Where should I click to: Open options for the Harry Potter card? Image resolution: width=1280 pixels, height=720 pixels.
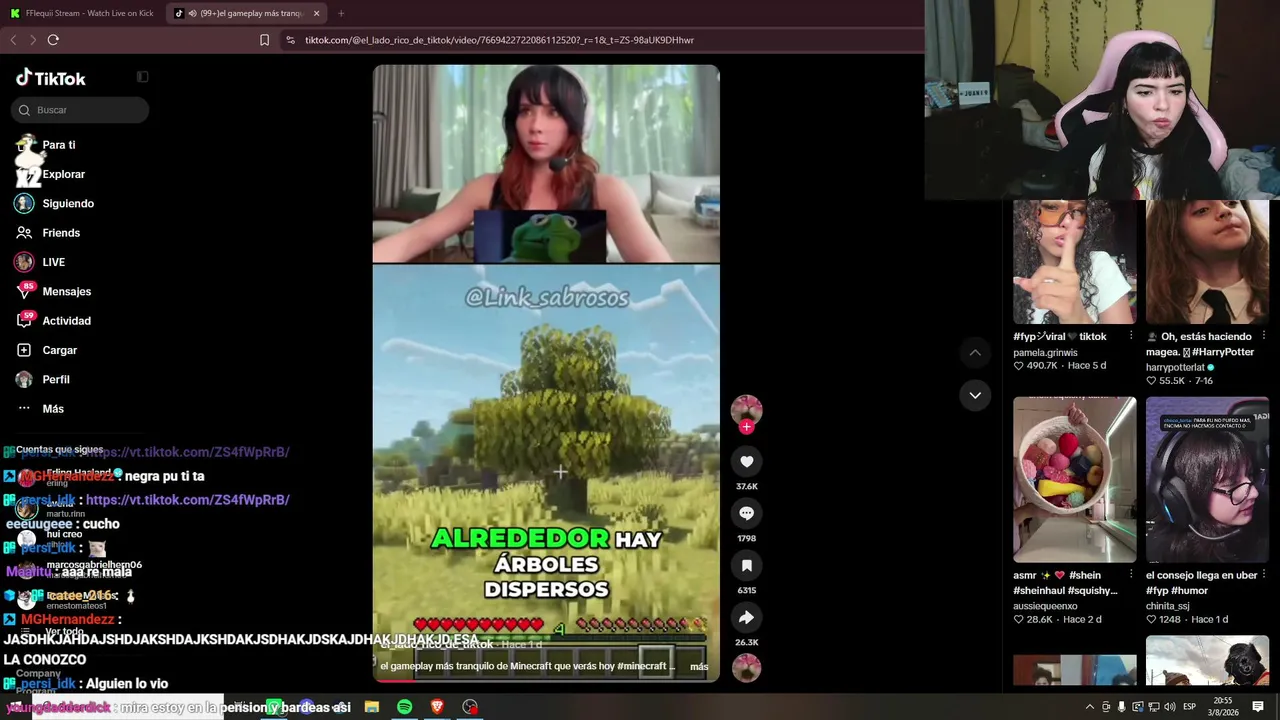[1264, 336]
